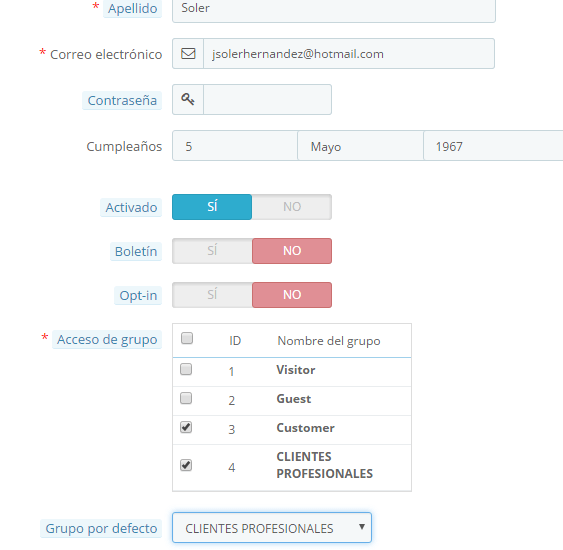Set Activado to SÍ

coord(212,207)
